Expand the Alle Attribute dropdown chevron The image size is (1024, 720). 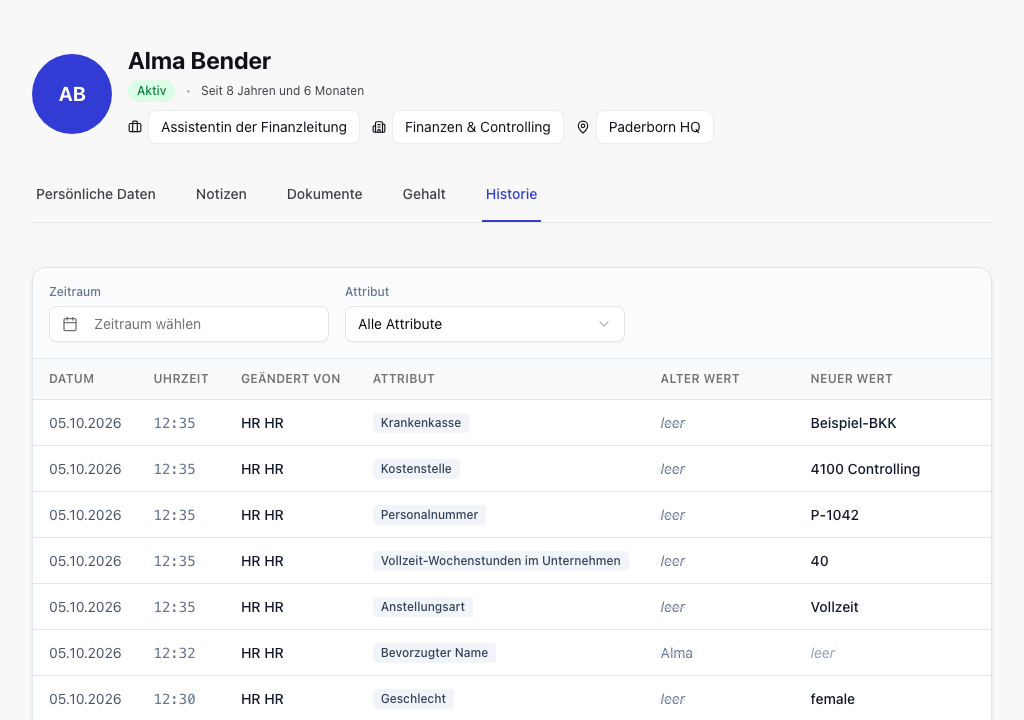click(604, 324)
